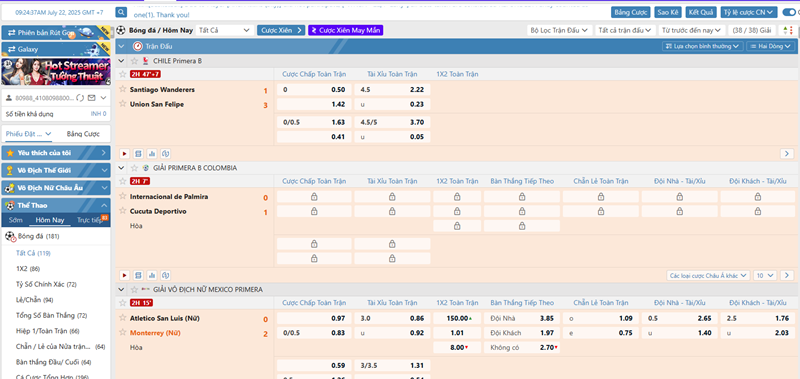Favorite the Union San Felipe team
Image resolution: width=800 pixels, height=379 pixels.
click(122, 104)
